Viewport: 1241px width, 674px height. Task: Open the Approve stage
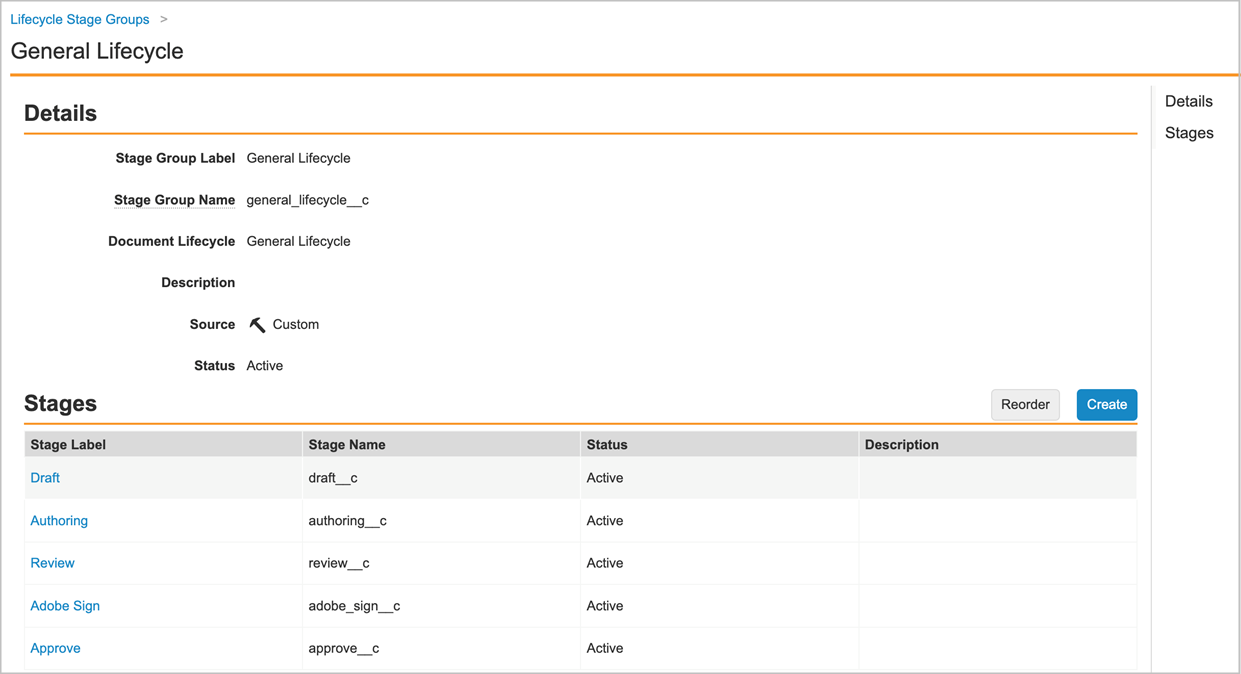point(55,648)
